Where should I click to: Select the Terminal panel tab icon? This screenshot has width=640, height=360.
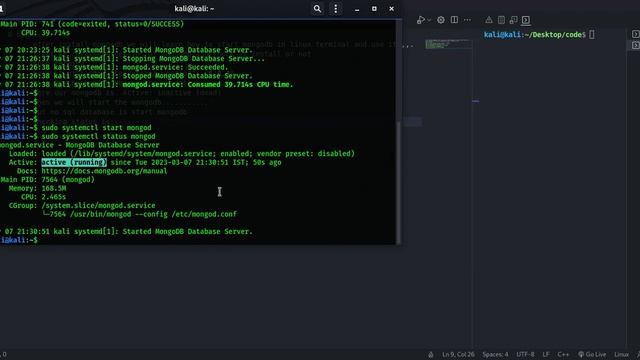(x=526, y=20)
